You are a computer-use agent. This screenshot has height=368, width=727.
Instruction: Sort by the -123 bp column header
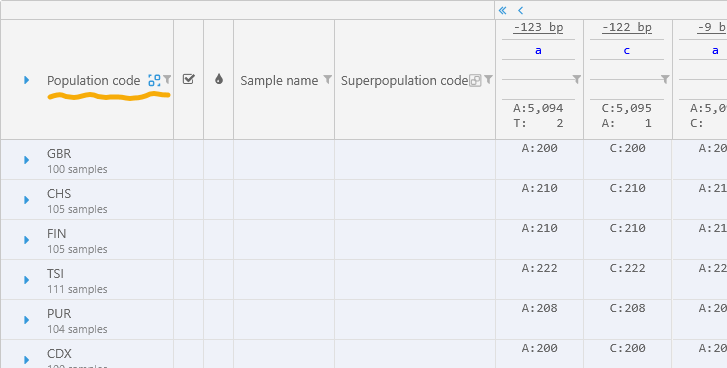[538, 27]
